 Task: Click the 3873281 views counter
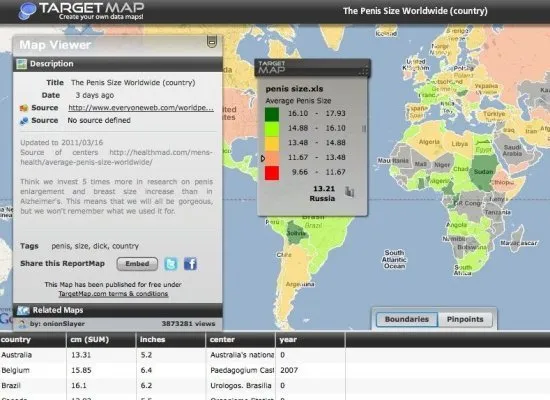[188, 324]
